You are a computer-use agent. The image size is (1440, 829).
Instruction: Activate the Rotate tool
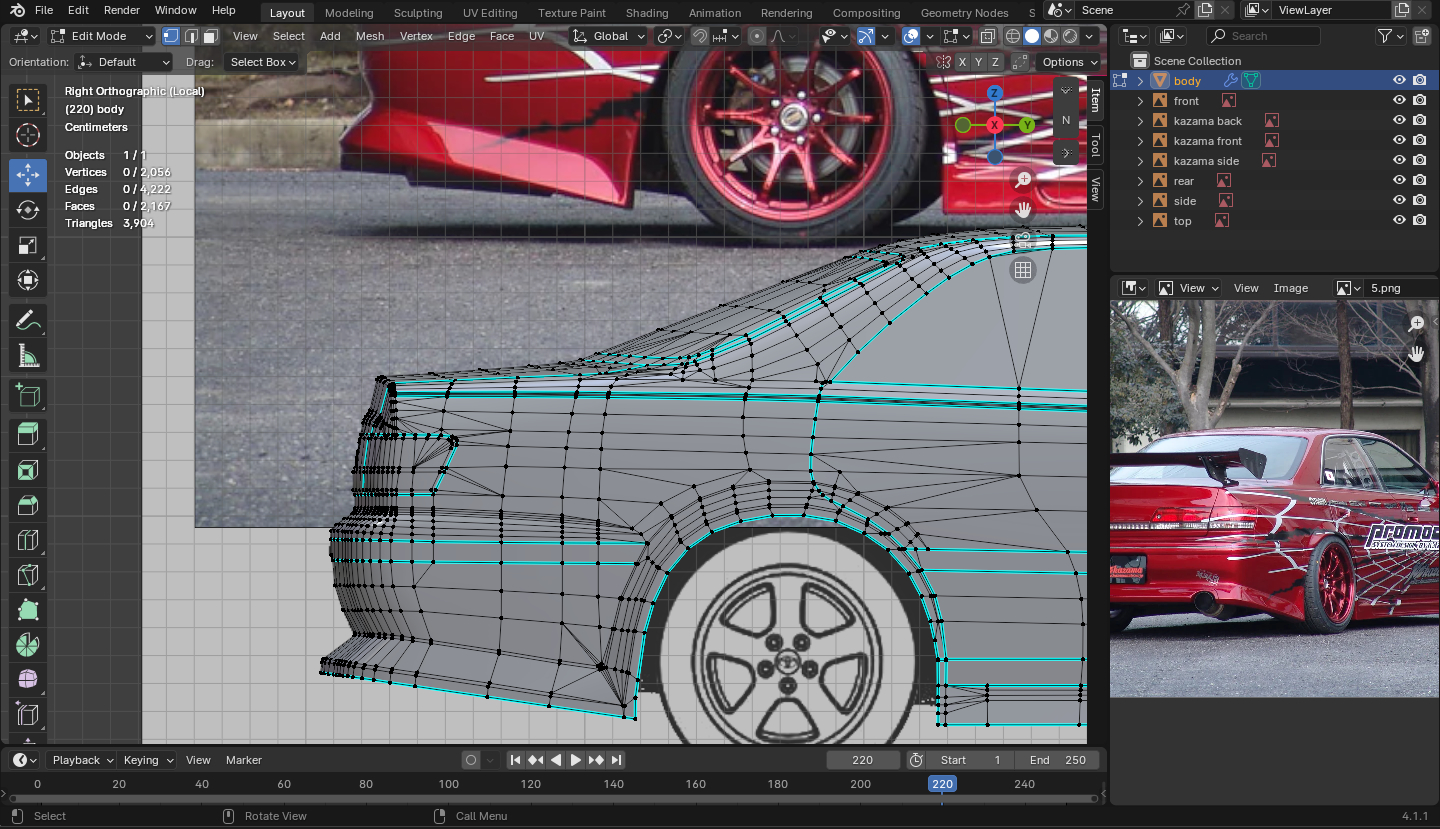(28, 210)
